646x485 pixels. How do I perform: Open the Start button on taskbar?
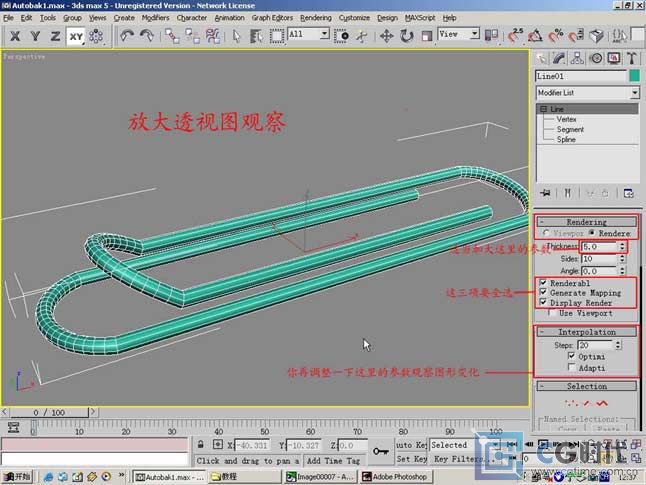click(17, 477)
